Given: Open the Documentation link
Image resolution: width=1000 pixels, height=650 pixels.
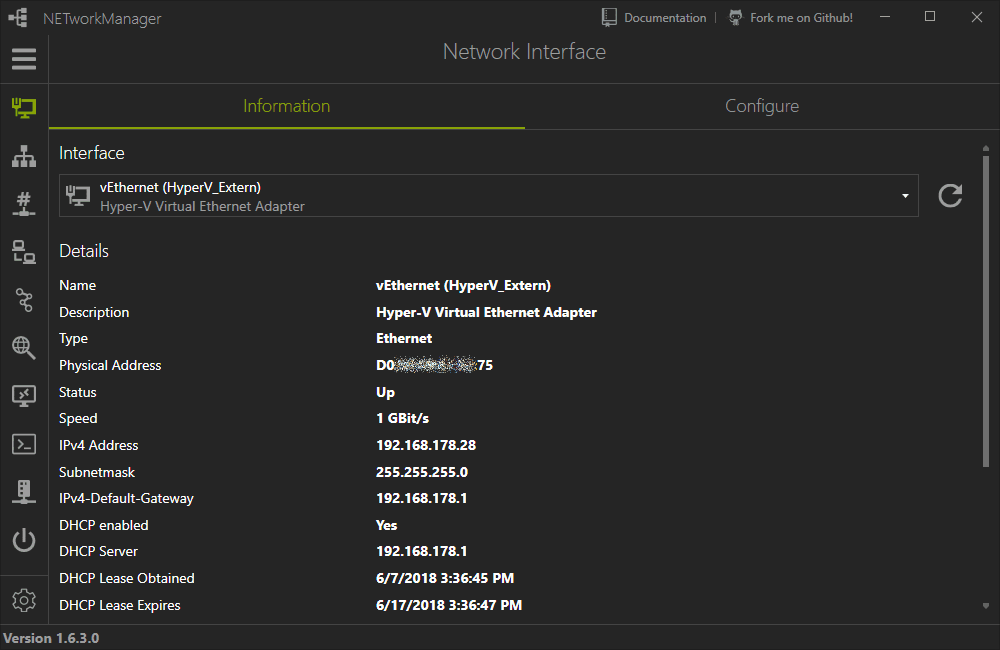Looking at the screenshot, I should tap(665, 17).
